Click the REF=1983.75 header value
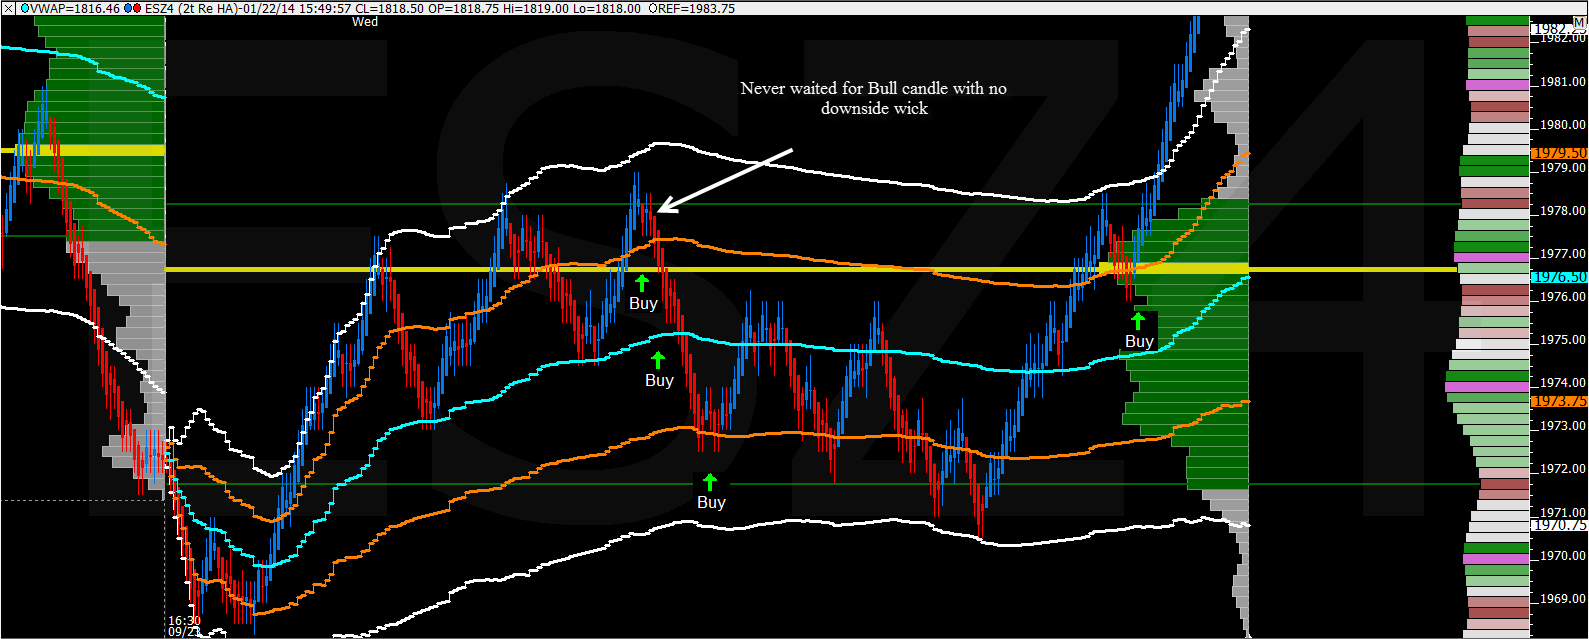The width and height of the screenshot is (1589, 639). (696, 8)
